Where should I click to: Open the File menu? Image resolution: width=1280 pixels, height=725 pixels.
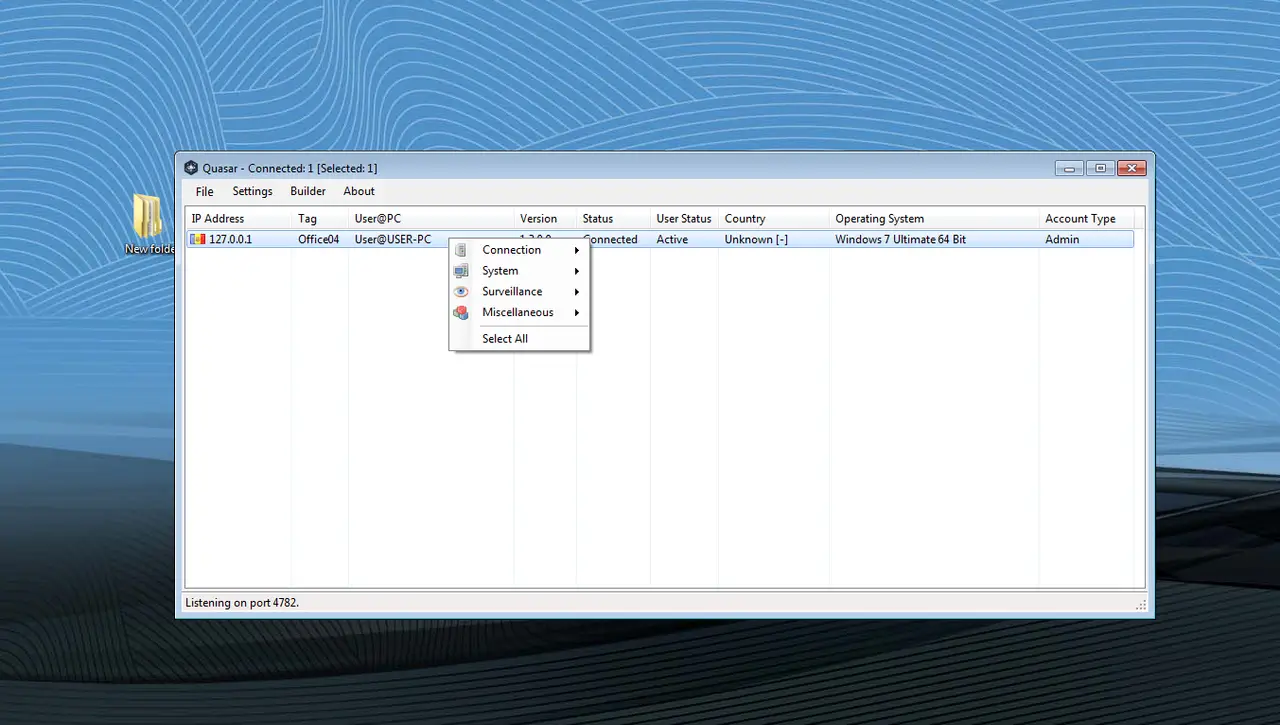click(204, 191)
